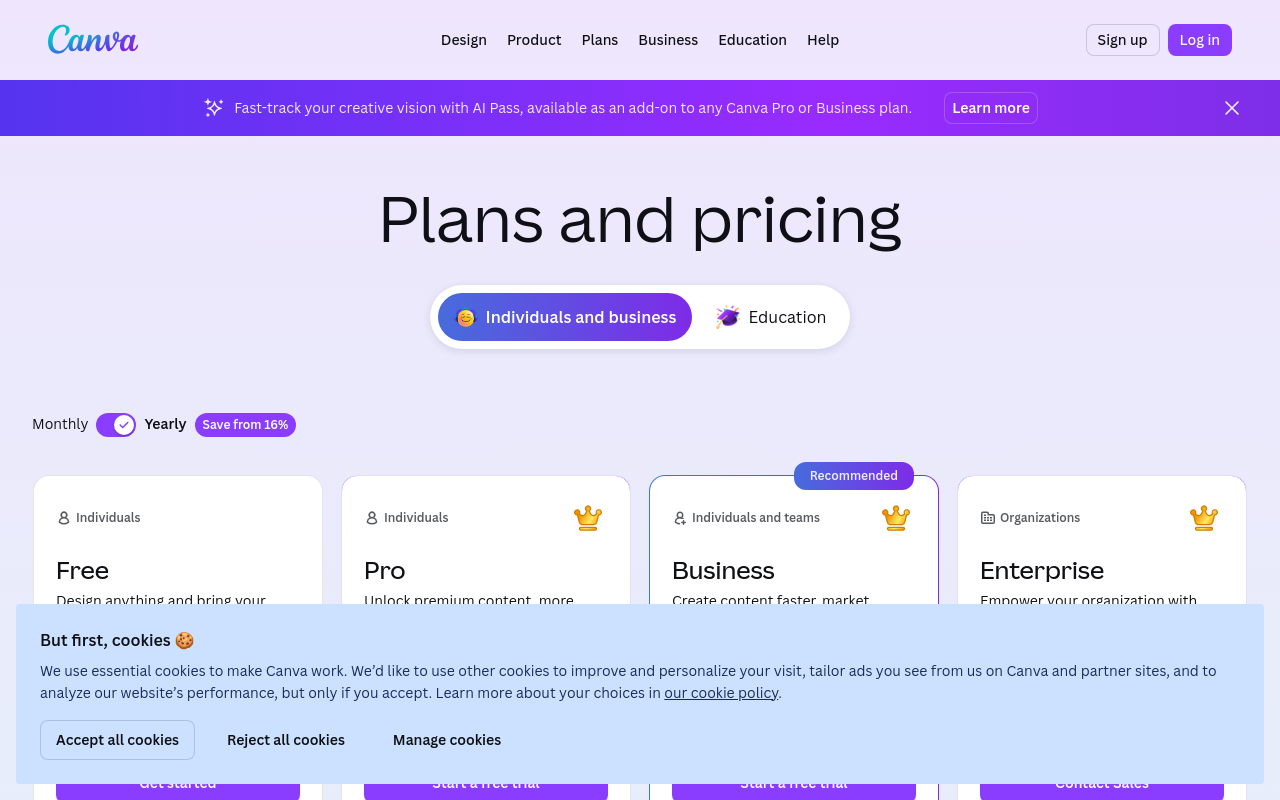Click the sparkle AI icon in the purple banner
This screenshot has height=800, width=1280.
pyautogui.click(x=213, y=107)
